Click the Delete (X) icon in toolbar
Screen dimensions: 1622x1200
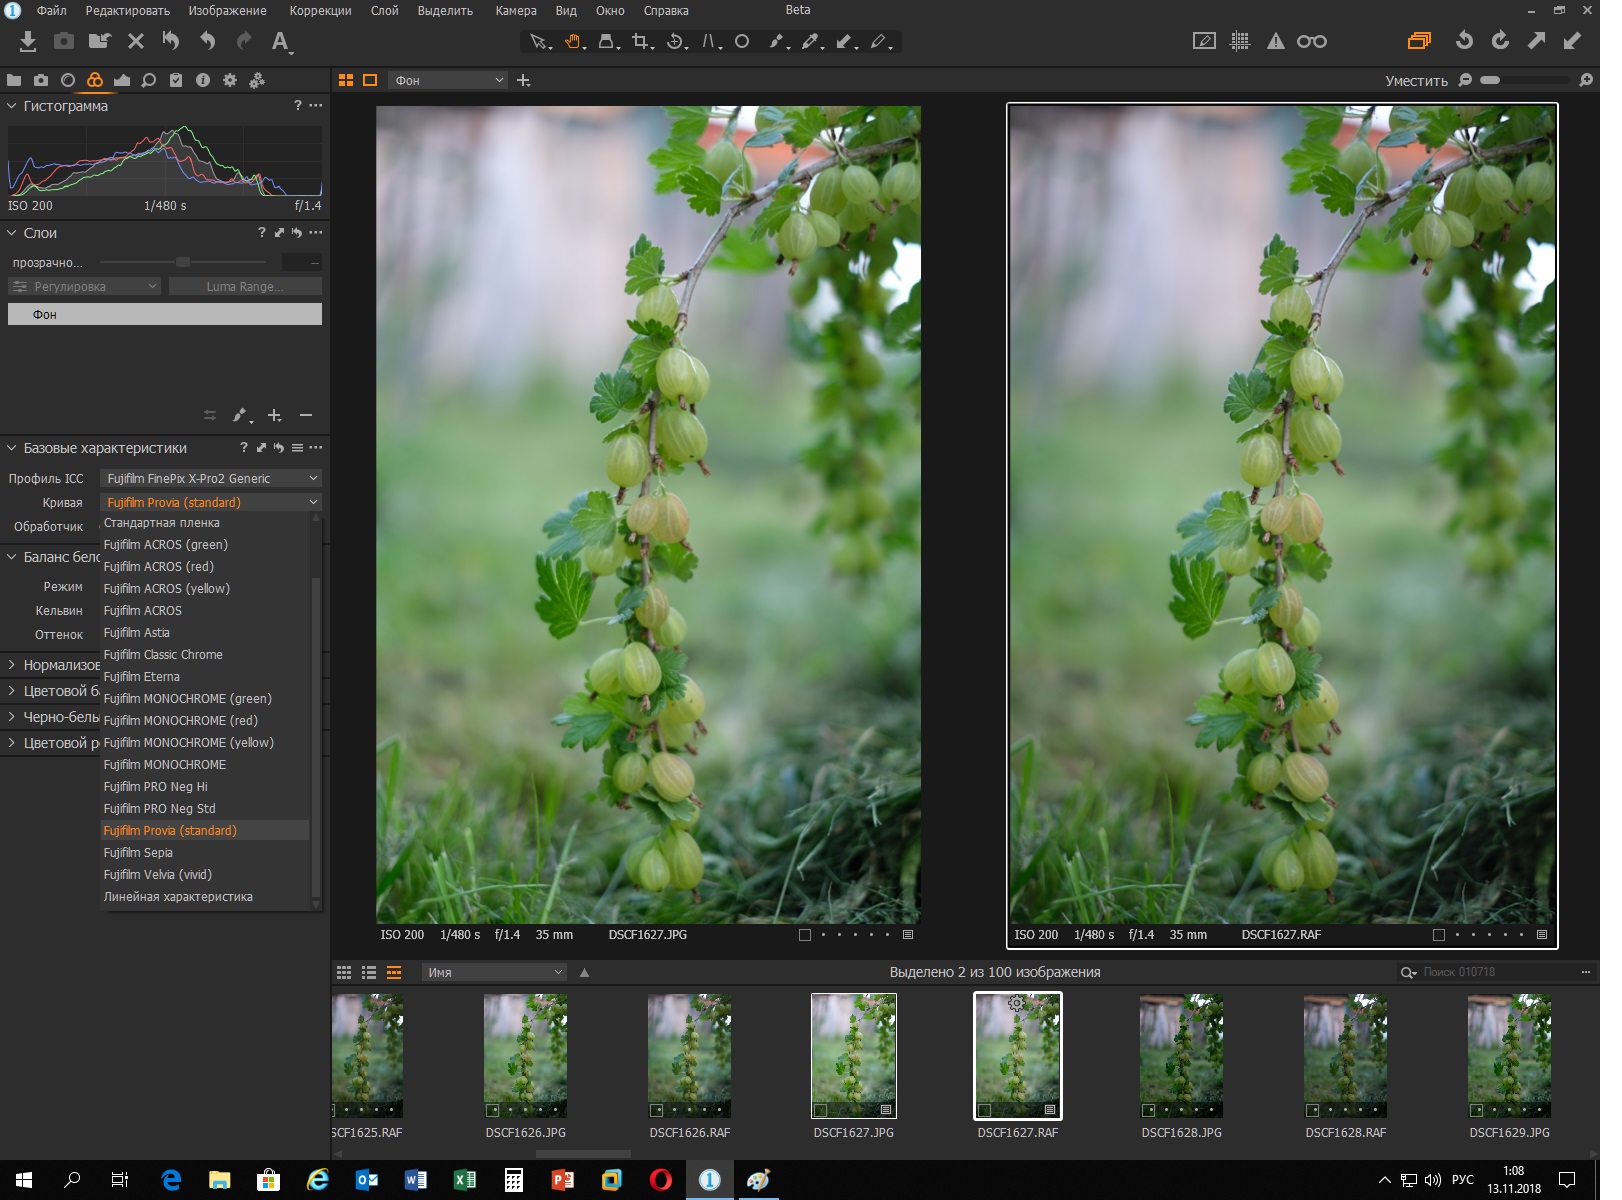[x=136, y=41]
